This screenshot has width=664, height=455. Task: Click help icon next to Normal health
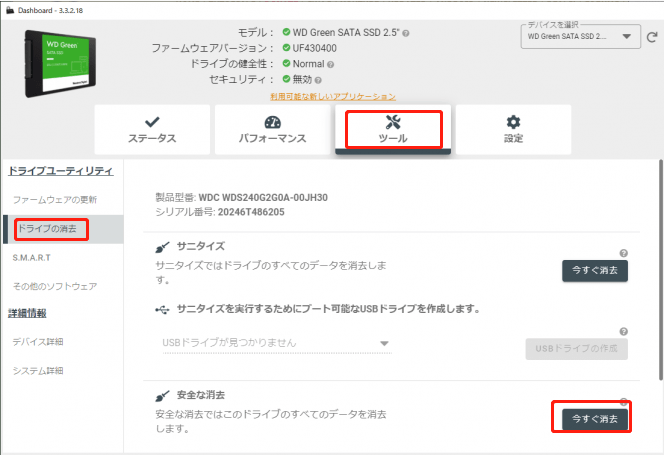click(330, 64)
